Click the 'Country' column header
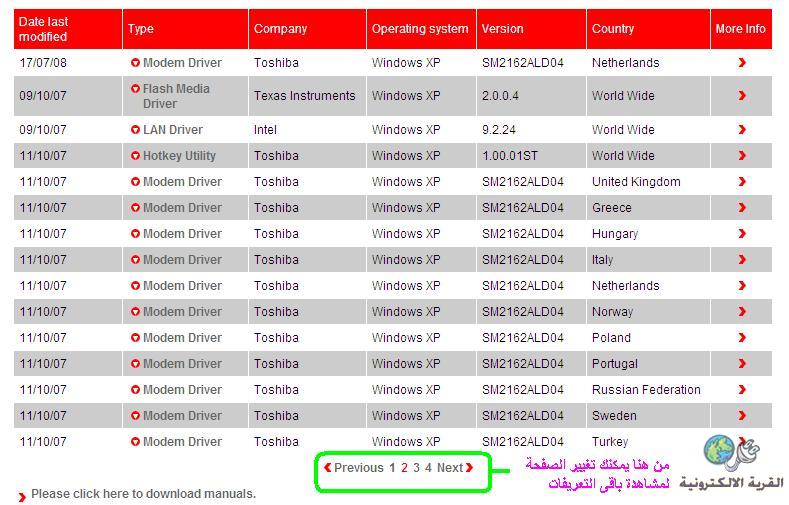789x505 pixels. pyautogui.click(x=649, y=29)
